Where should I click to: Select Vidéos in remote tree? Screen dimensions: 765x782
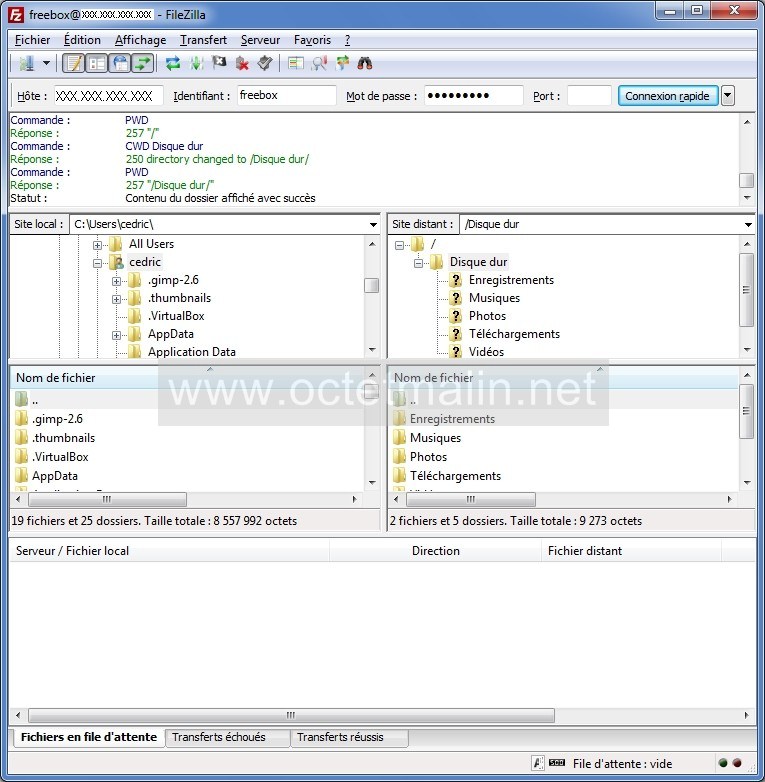pos(486,352)
